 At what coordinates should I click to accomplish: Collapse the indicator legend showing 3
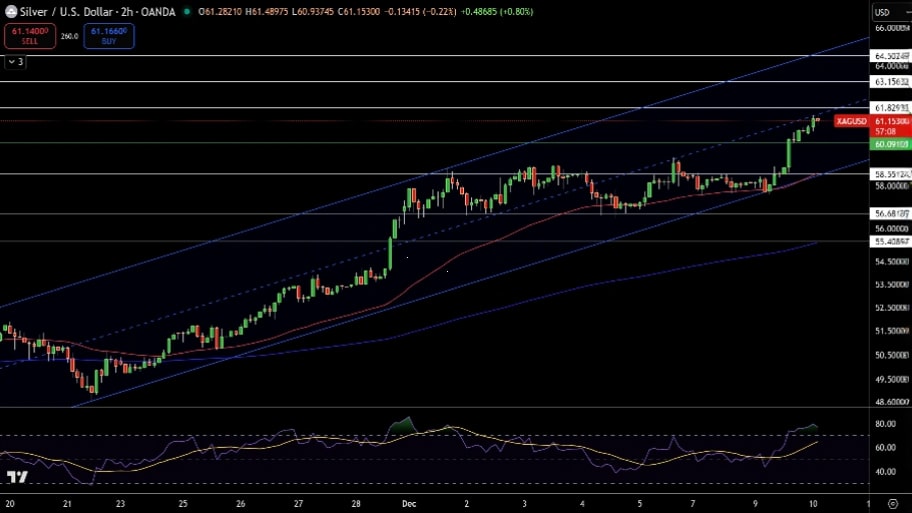click(15, 62)
